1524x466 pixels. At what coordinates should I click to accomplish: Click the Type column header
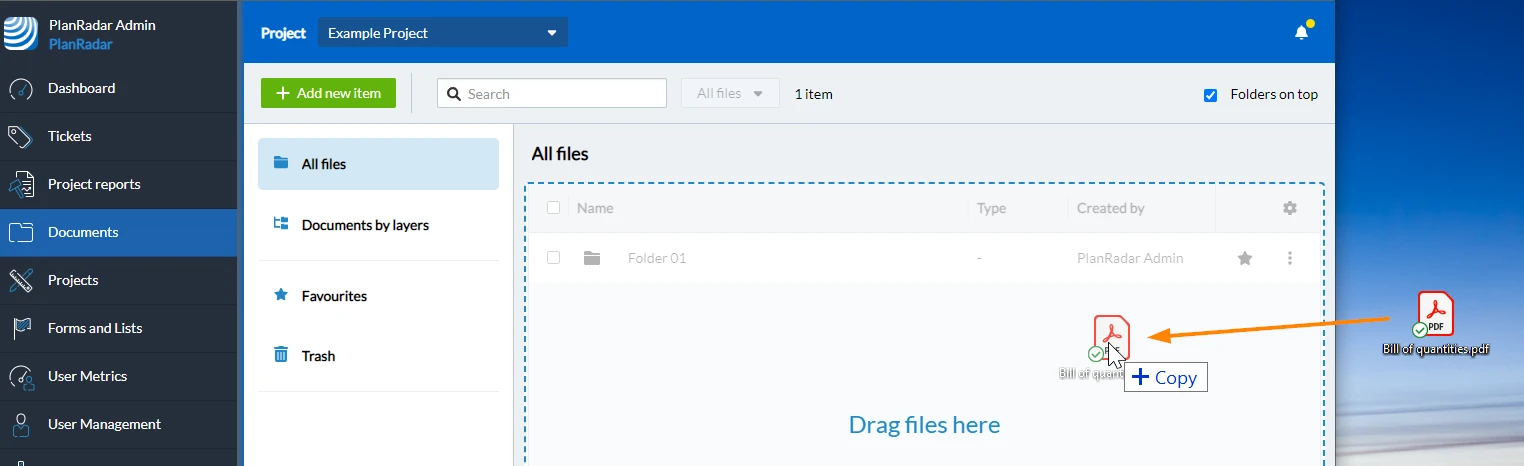pyautogui.click(x=991, y=208)
